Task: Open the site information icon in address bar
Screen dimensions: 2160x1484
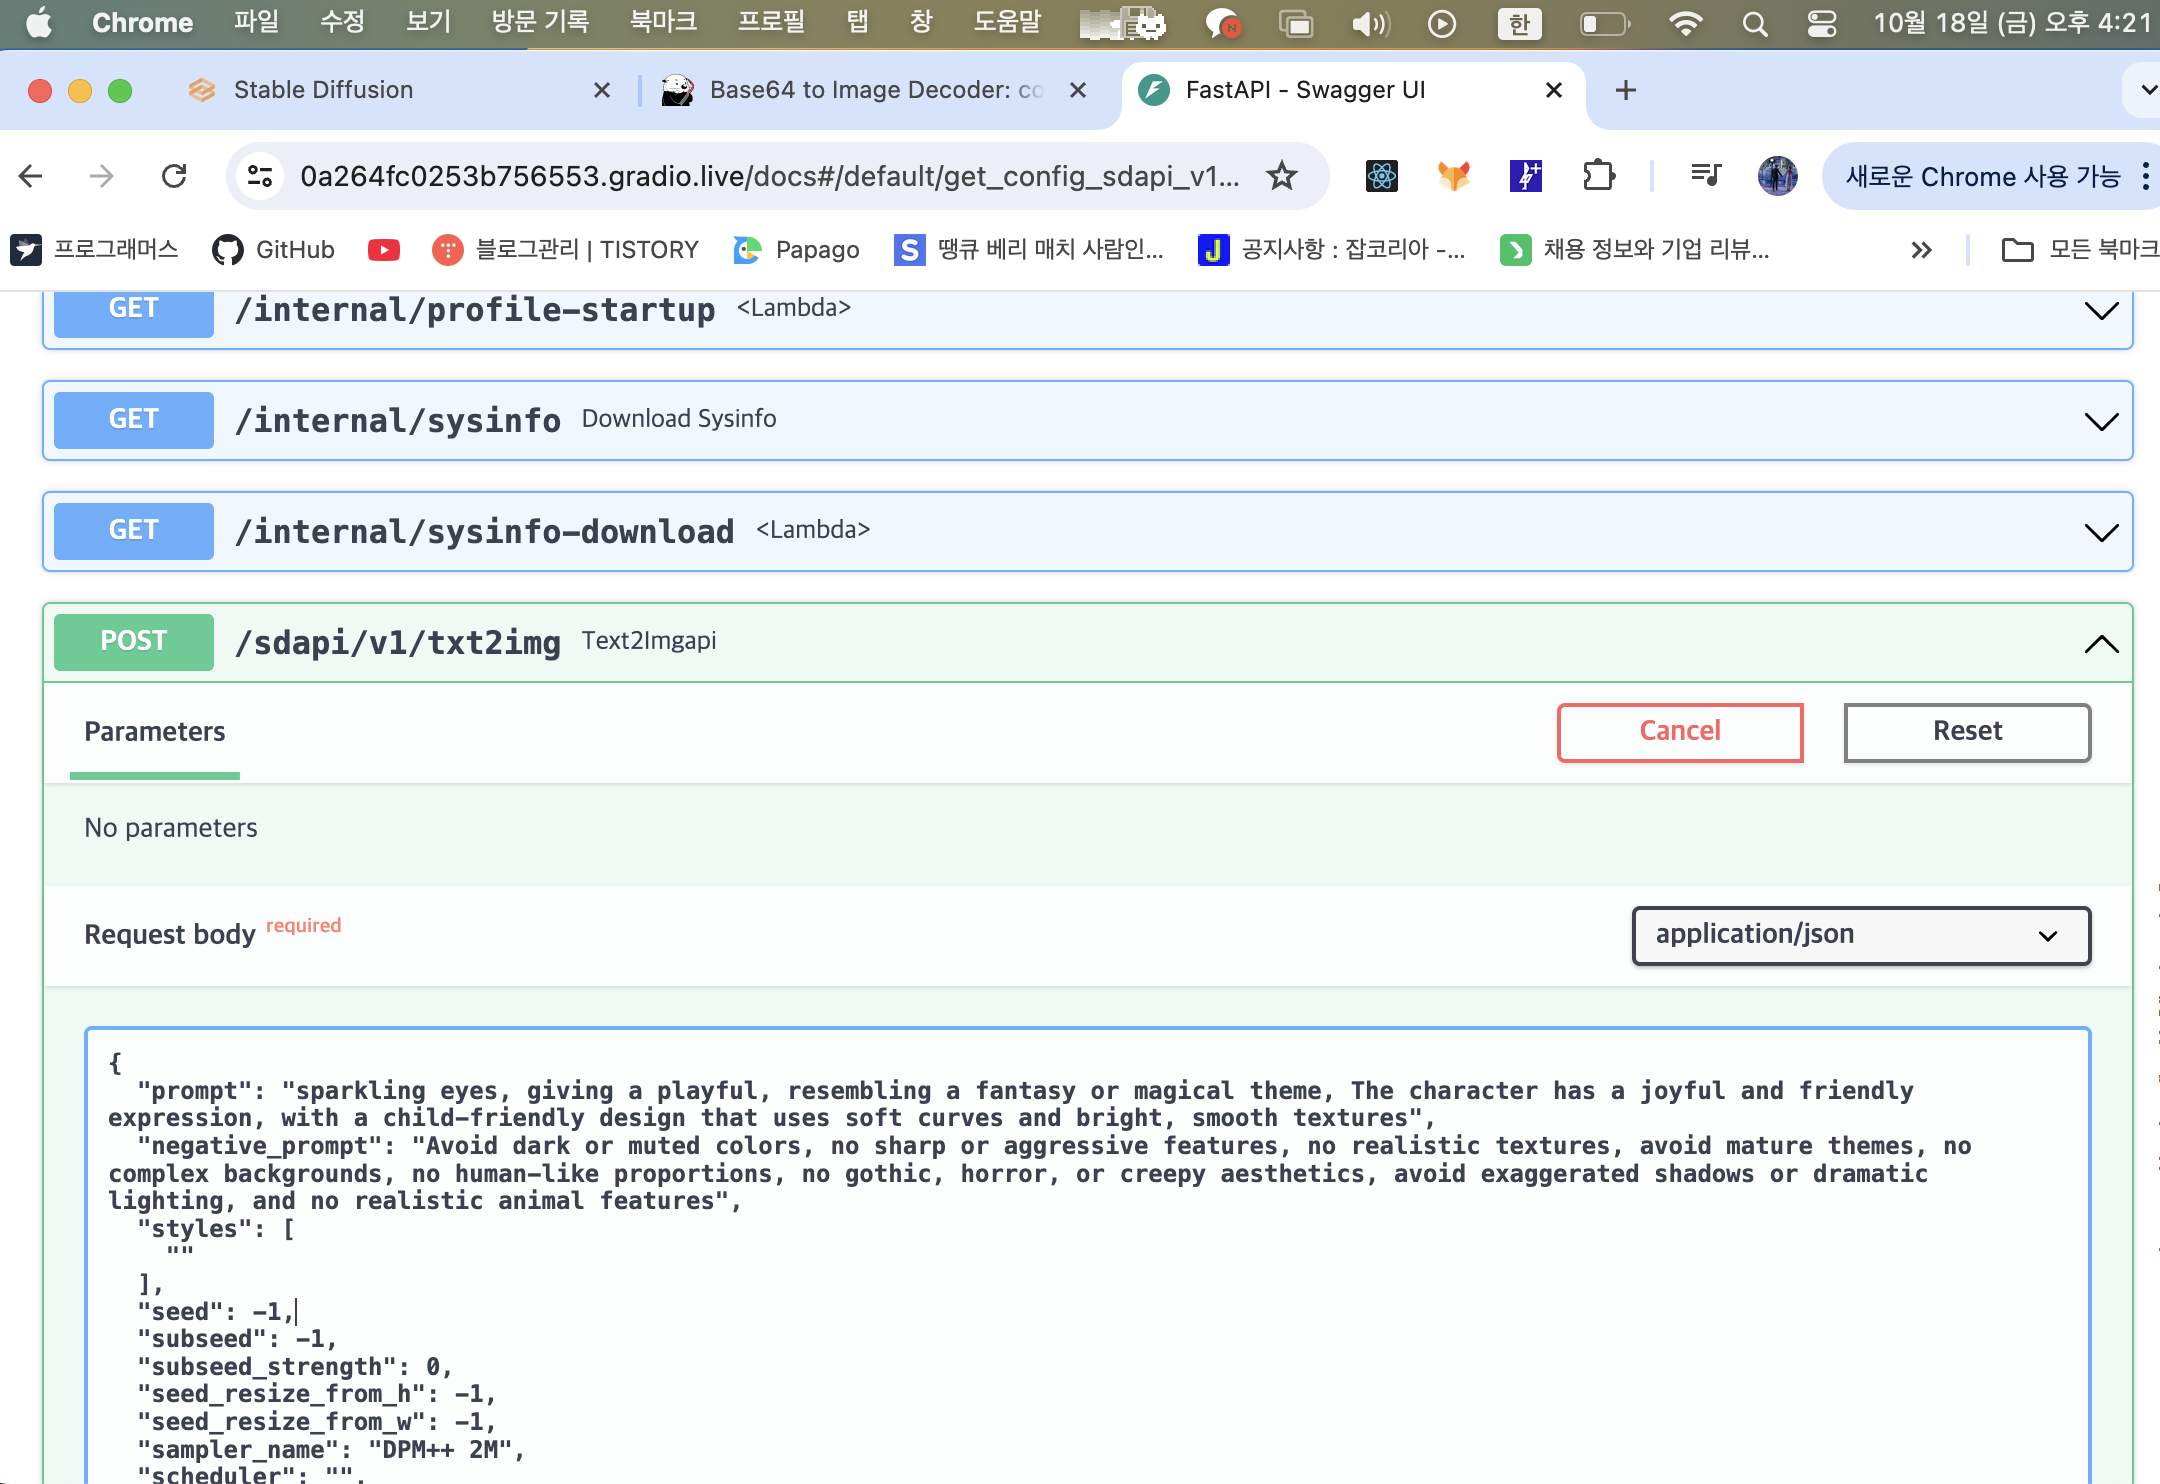Action: point(260,176)
